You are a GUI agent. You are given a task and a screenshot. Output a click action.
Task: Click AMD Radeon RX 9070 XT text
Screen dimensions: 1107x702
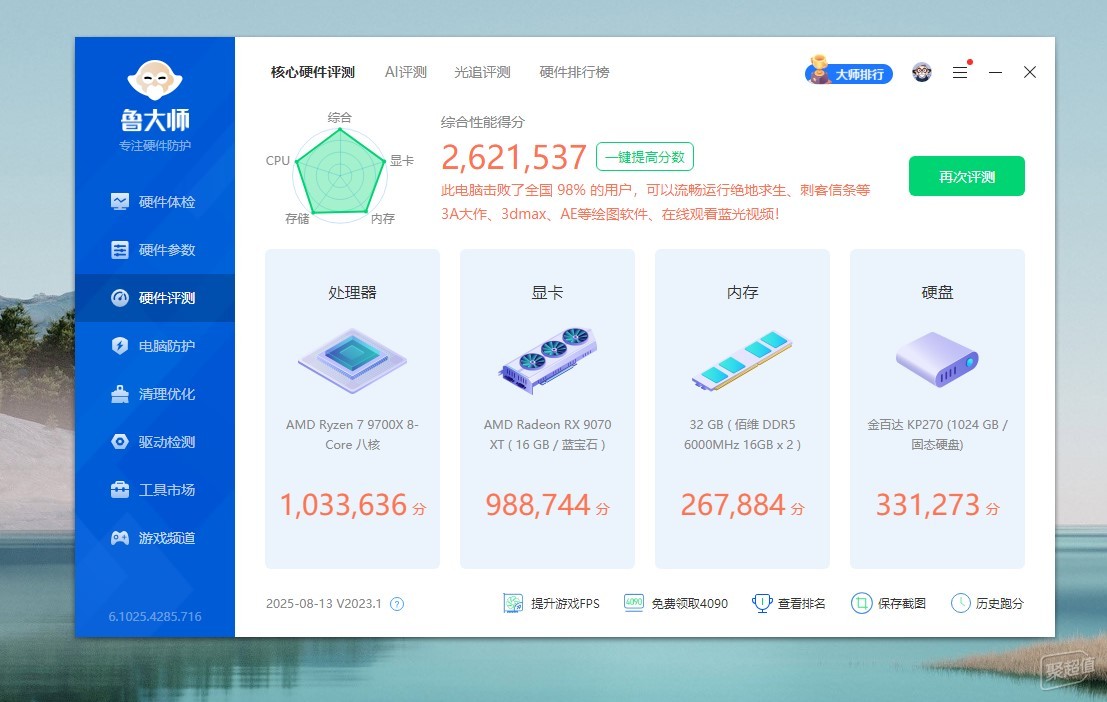coord(547,434)
